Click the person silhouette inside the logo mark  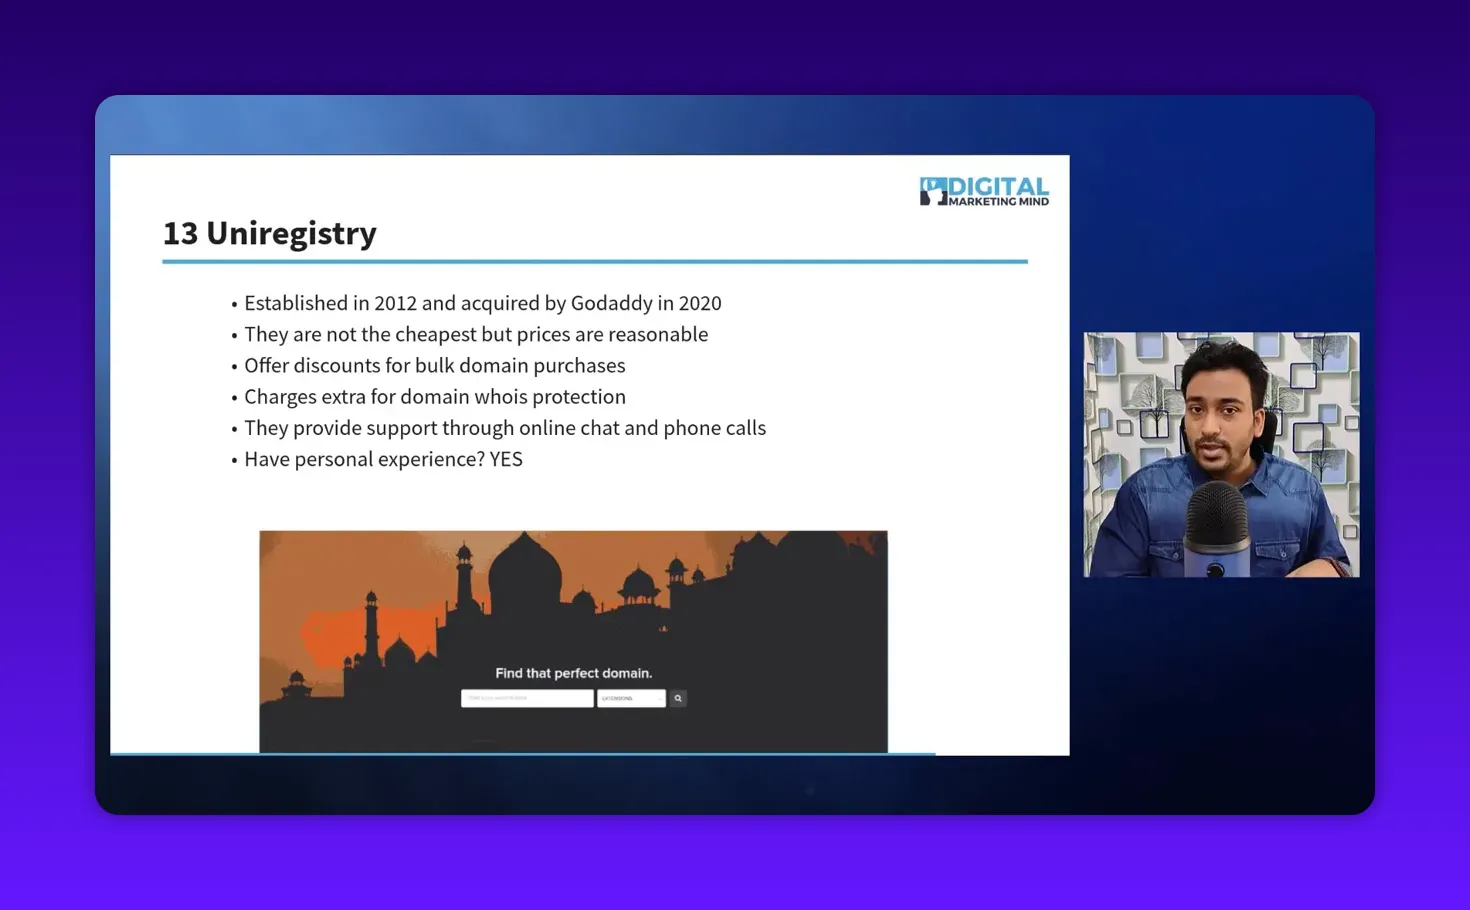point(934,196)
